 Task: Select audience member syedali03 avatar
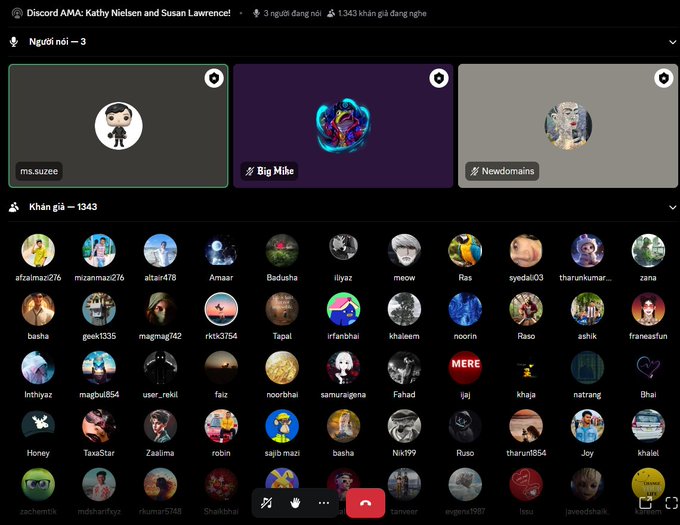pyautogui.click(x=526, y=251)
